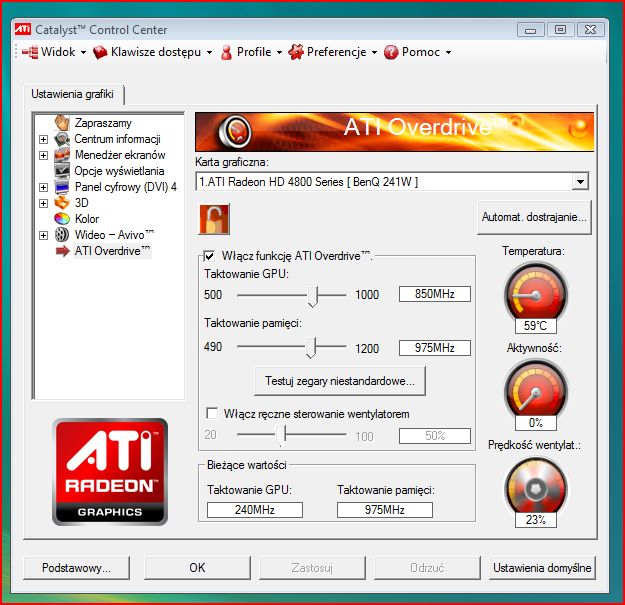Open the Widok dropdown arrow

tap(83, 52)
